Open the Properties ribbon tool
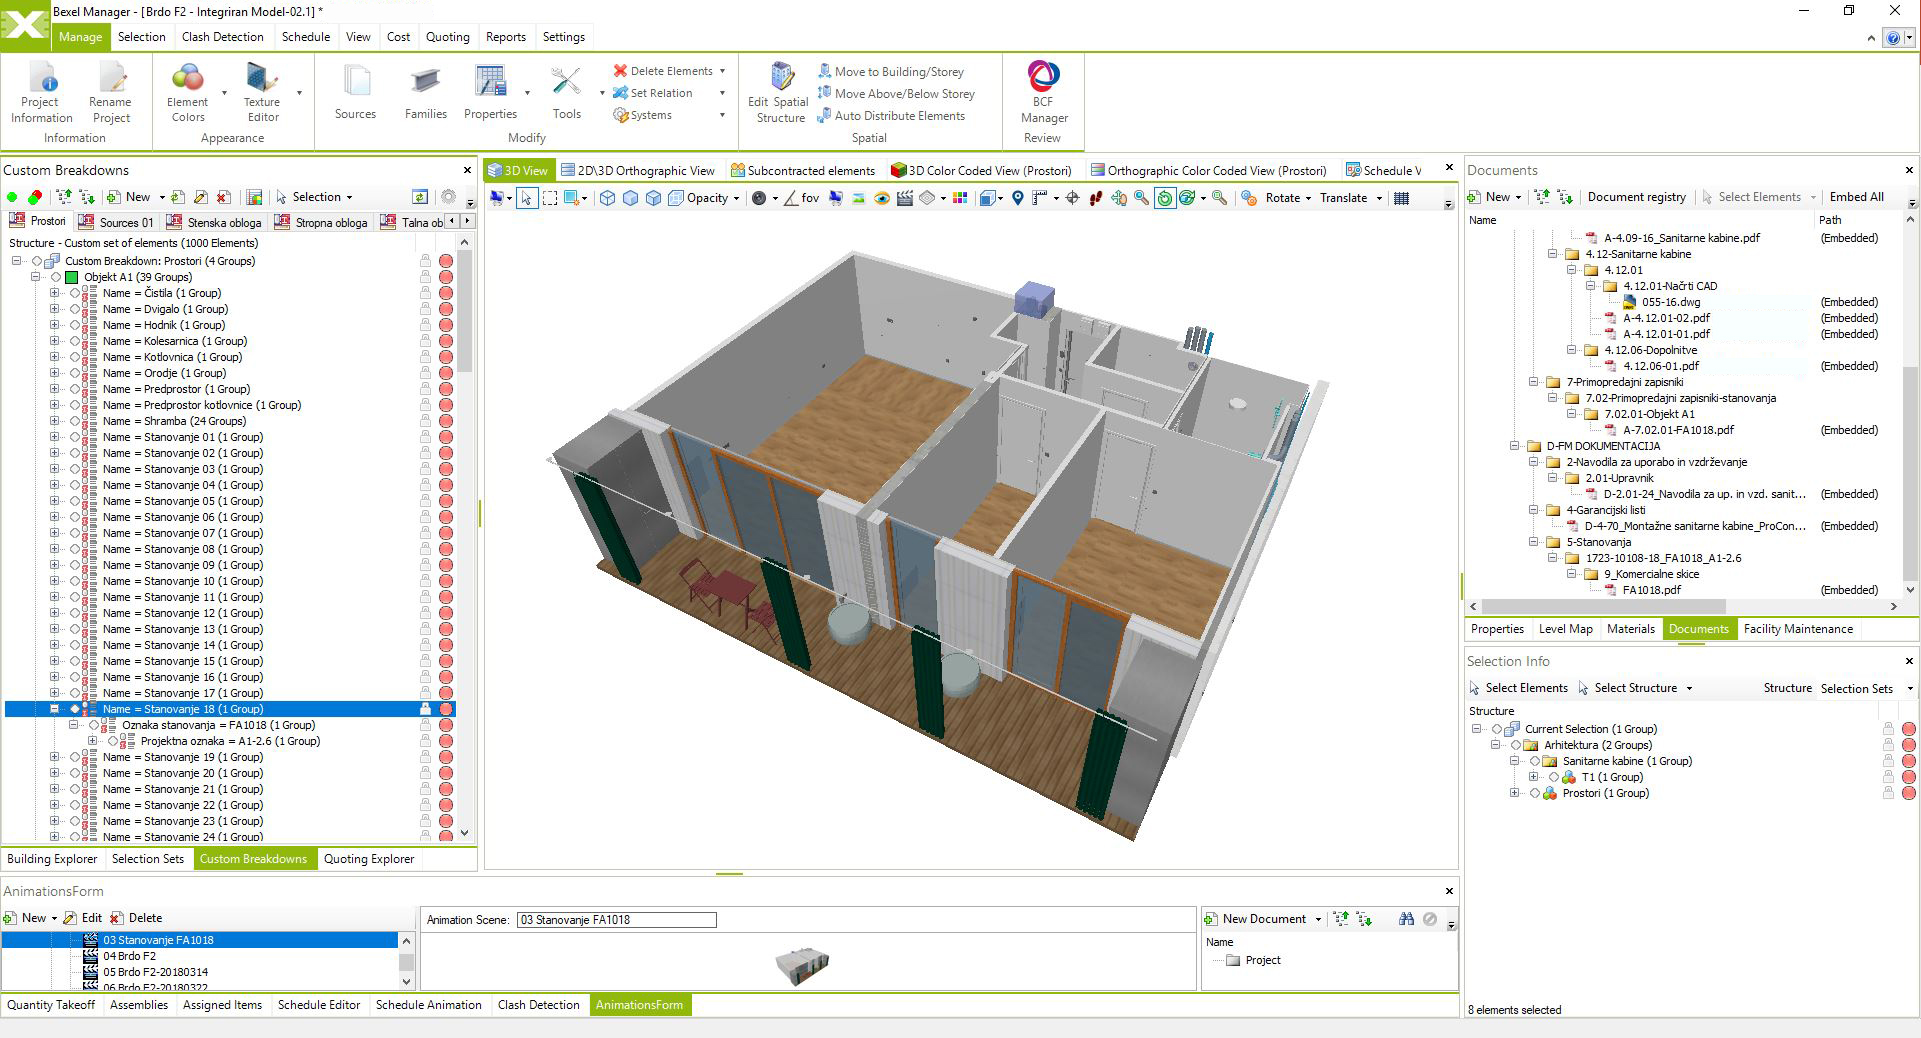The image size is (1921, 1038). [x=490, y=92]
